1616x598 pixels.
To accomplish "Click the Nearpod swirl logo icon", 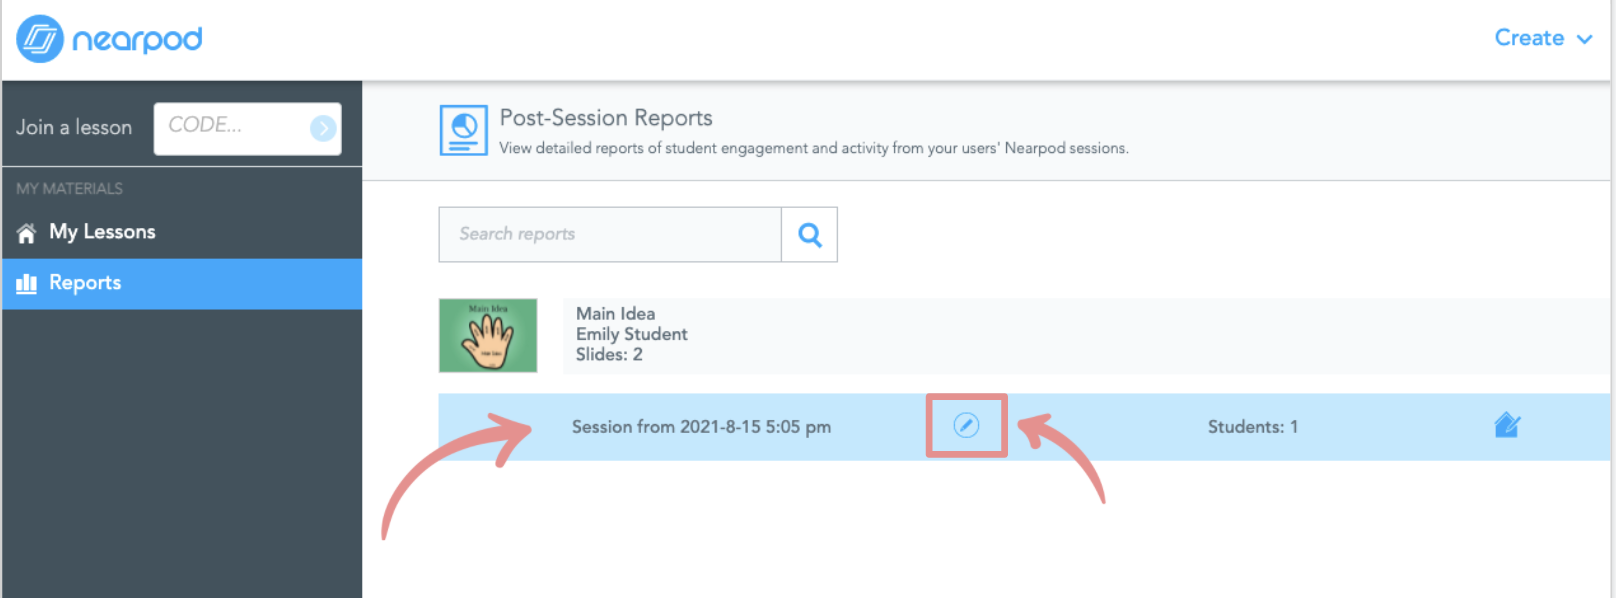I will pyautogui.click(x=40, y=39).
